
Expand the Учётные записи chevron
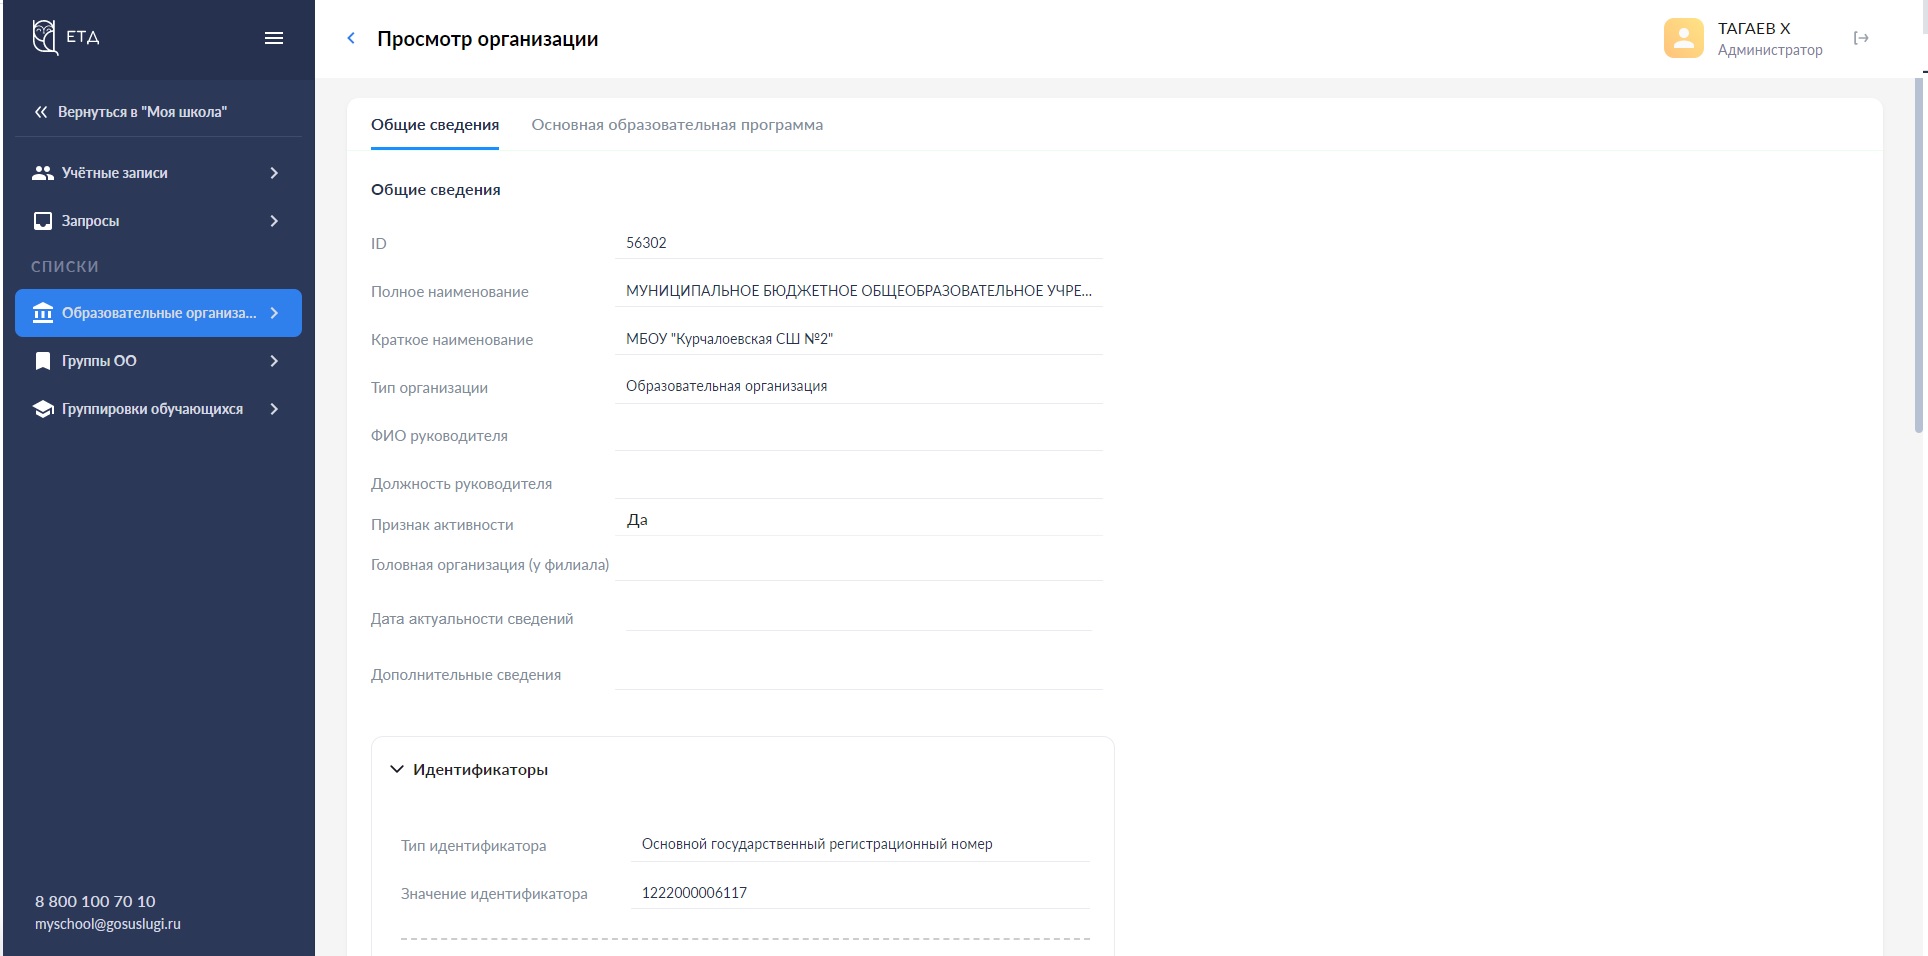(x=274, y=173)
